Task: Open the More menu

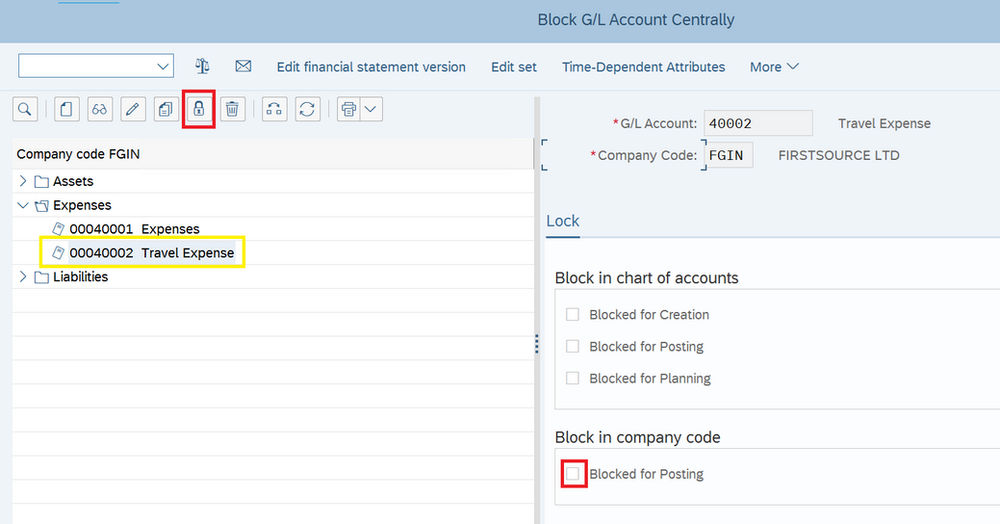Action: point(774,67)
